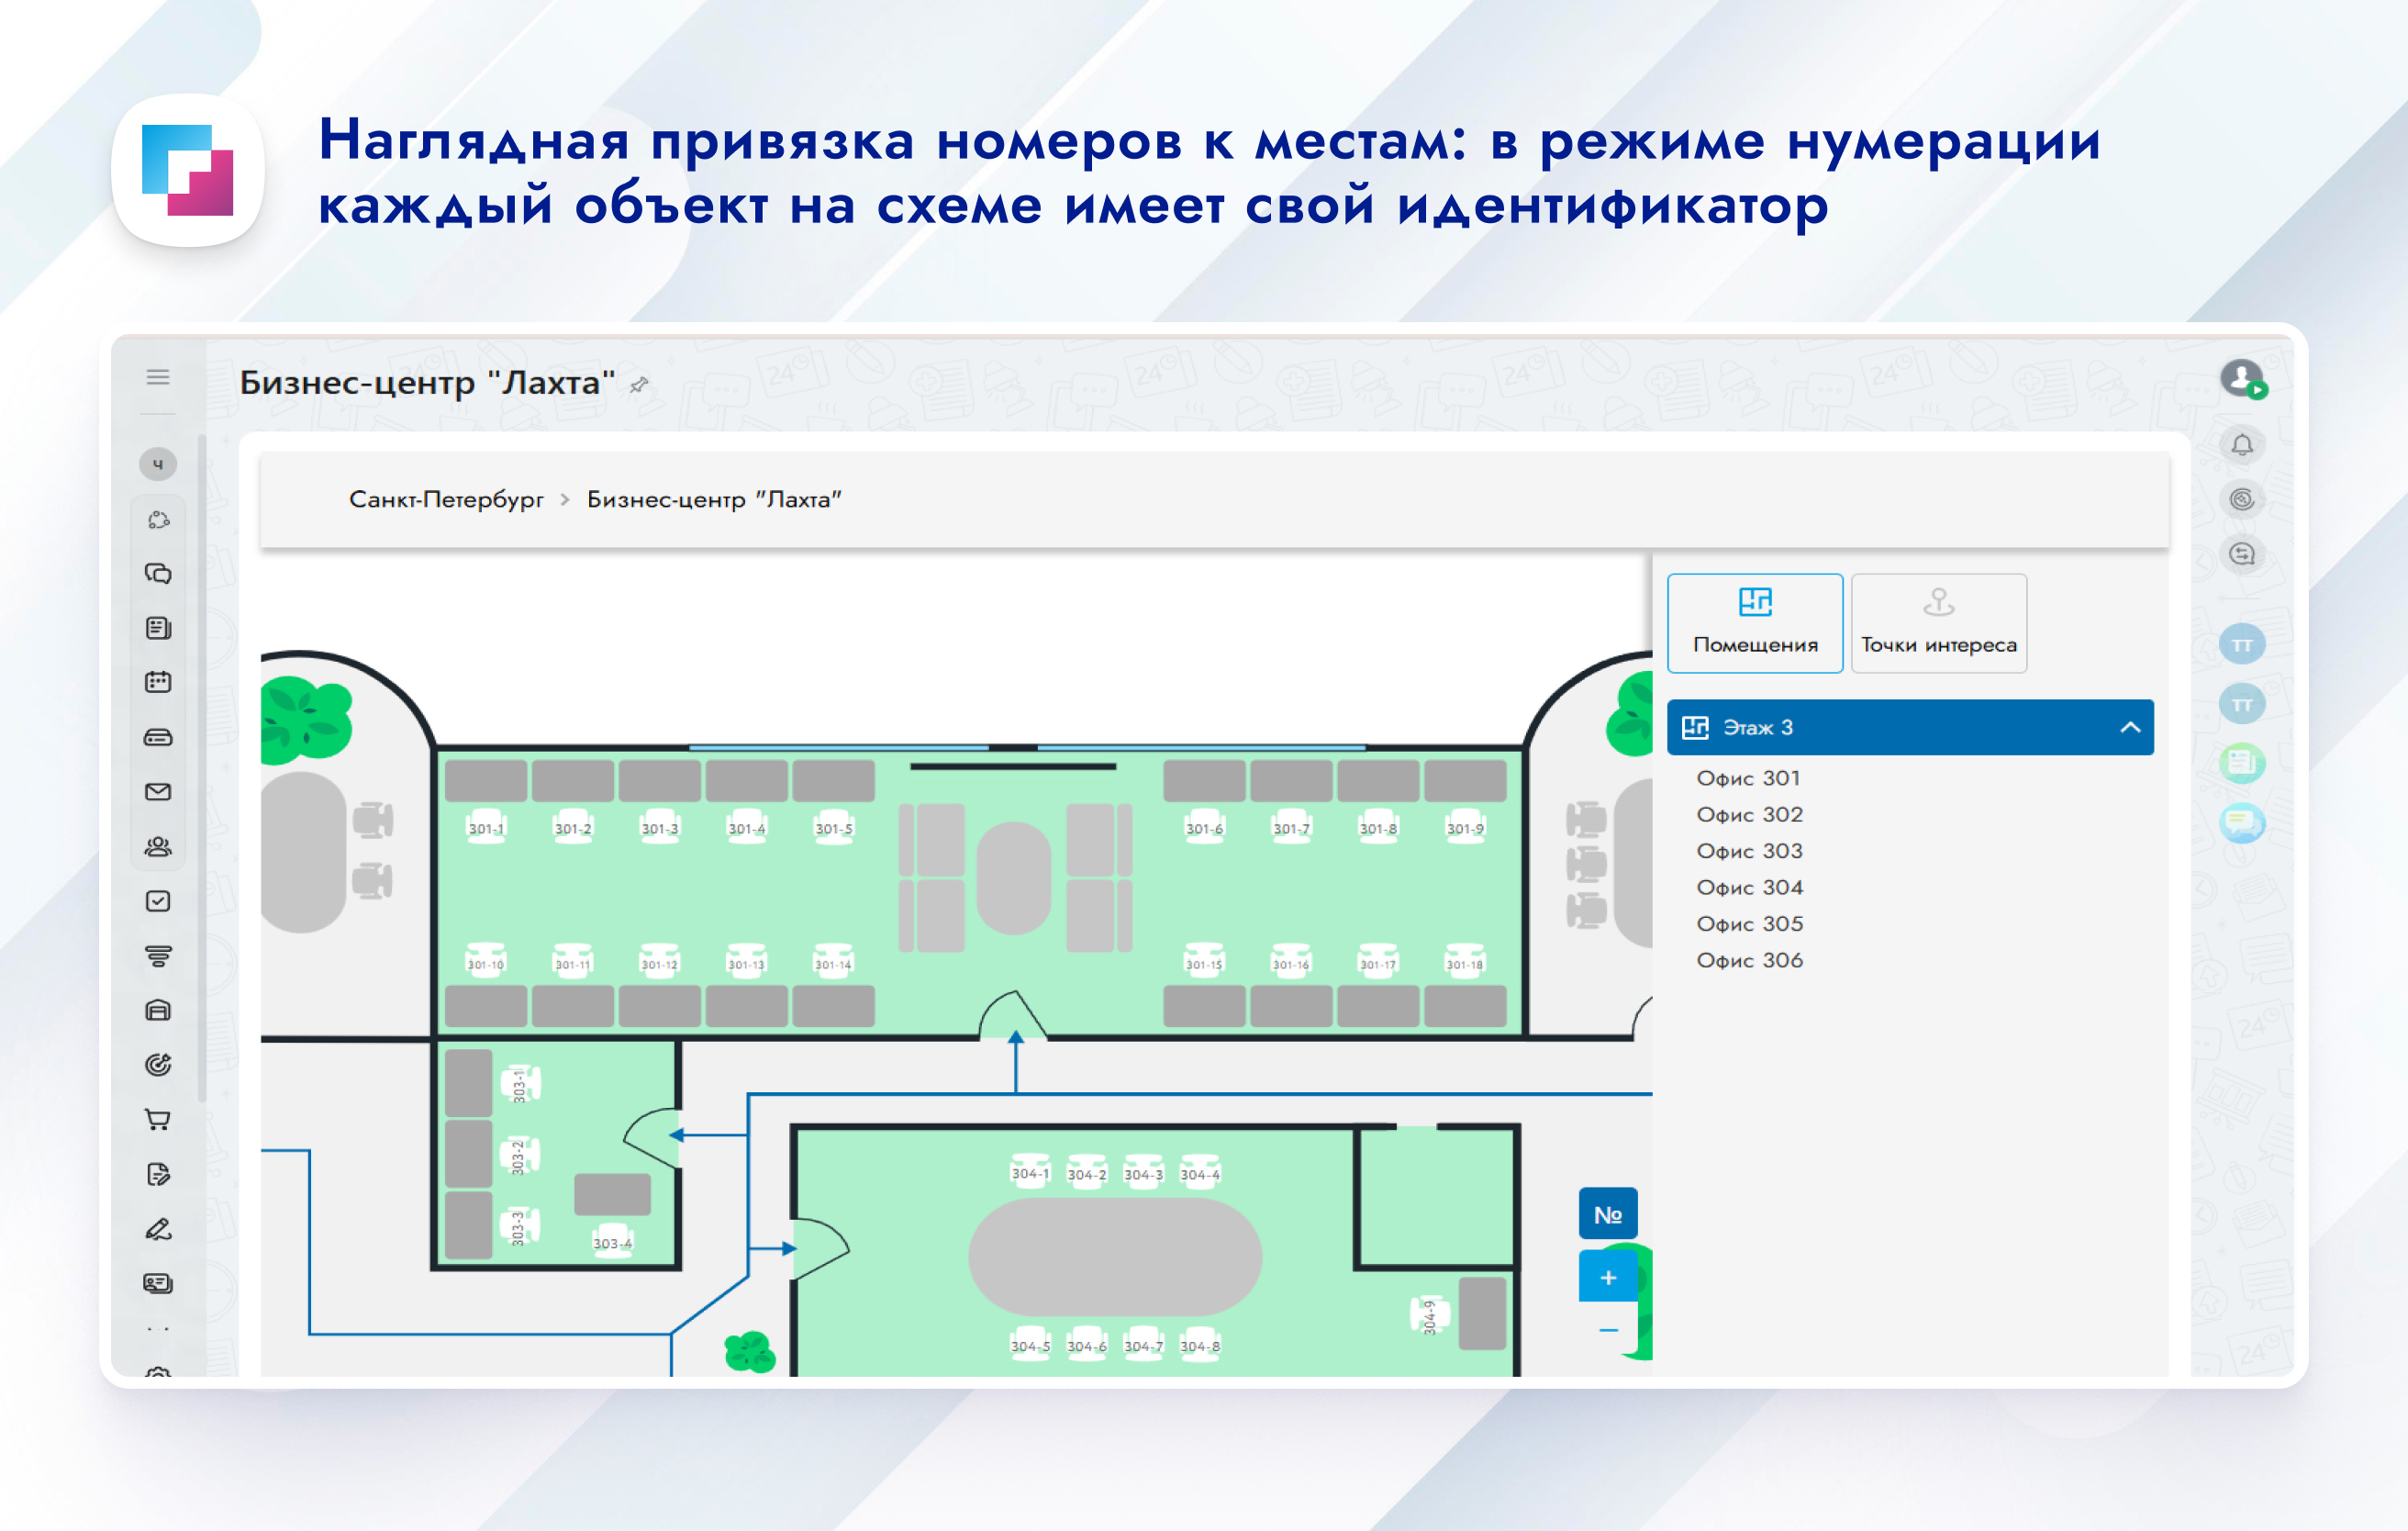
Task: Open the green news widget in right panel
Action: (2243, 763)
